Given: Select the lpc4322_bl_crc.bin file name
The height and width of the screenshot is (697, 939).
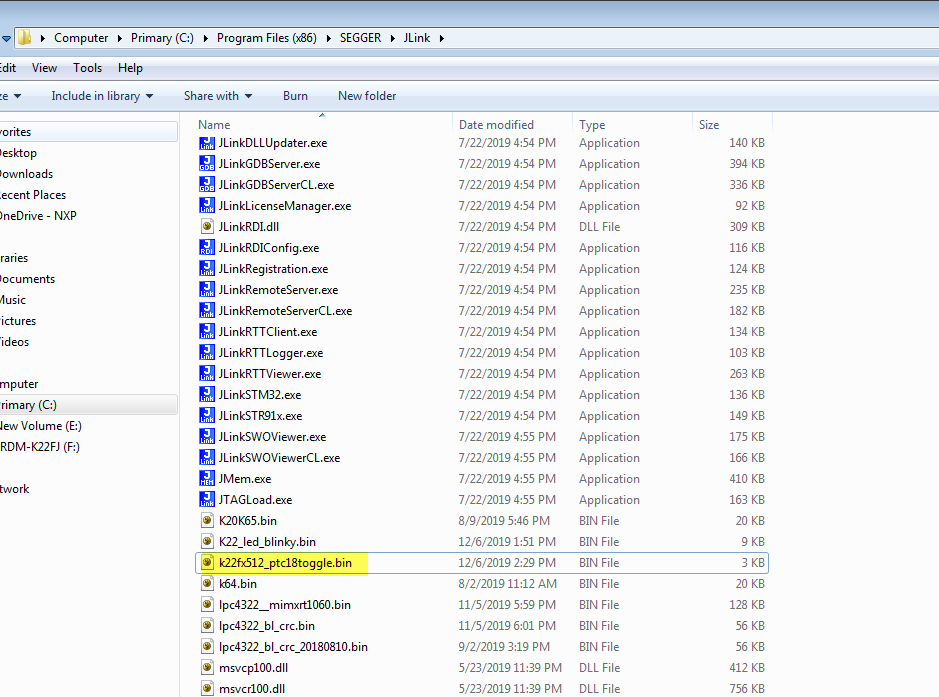Looking at the screenshot, I should coord(266,626).
